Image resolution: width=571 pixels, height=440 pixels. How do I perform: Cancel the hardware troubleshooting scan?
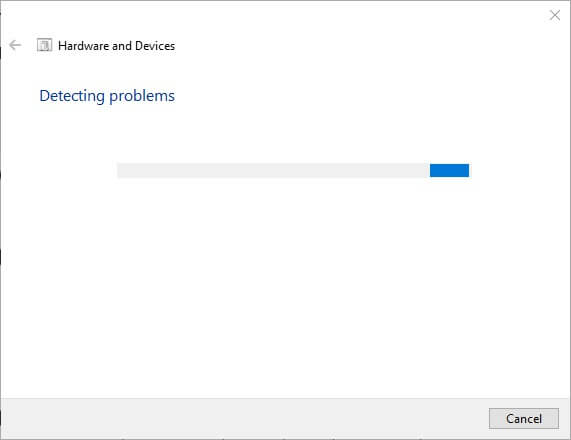coord(524,419)
